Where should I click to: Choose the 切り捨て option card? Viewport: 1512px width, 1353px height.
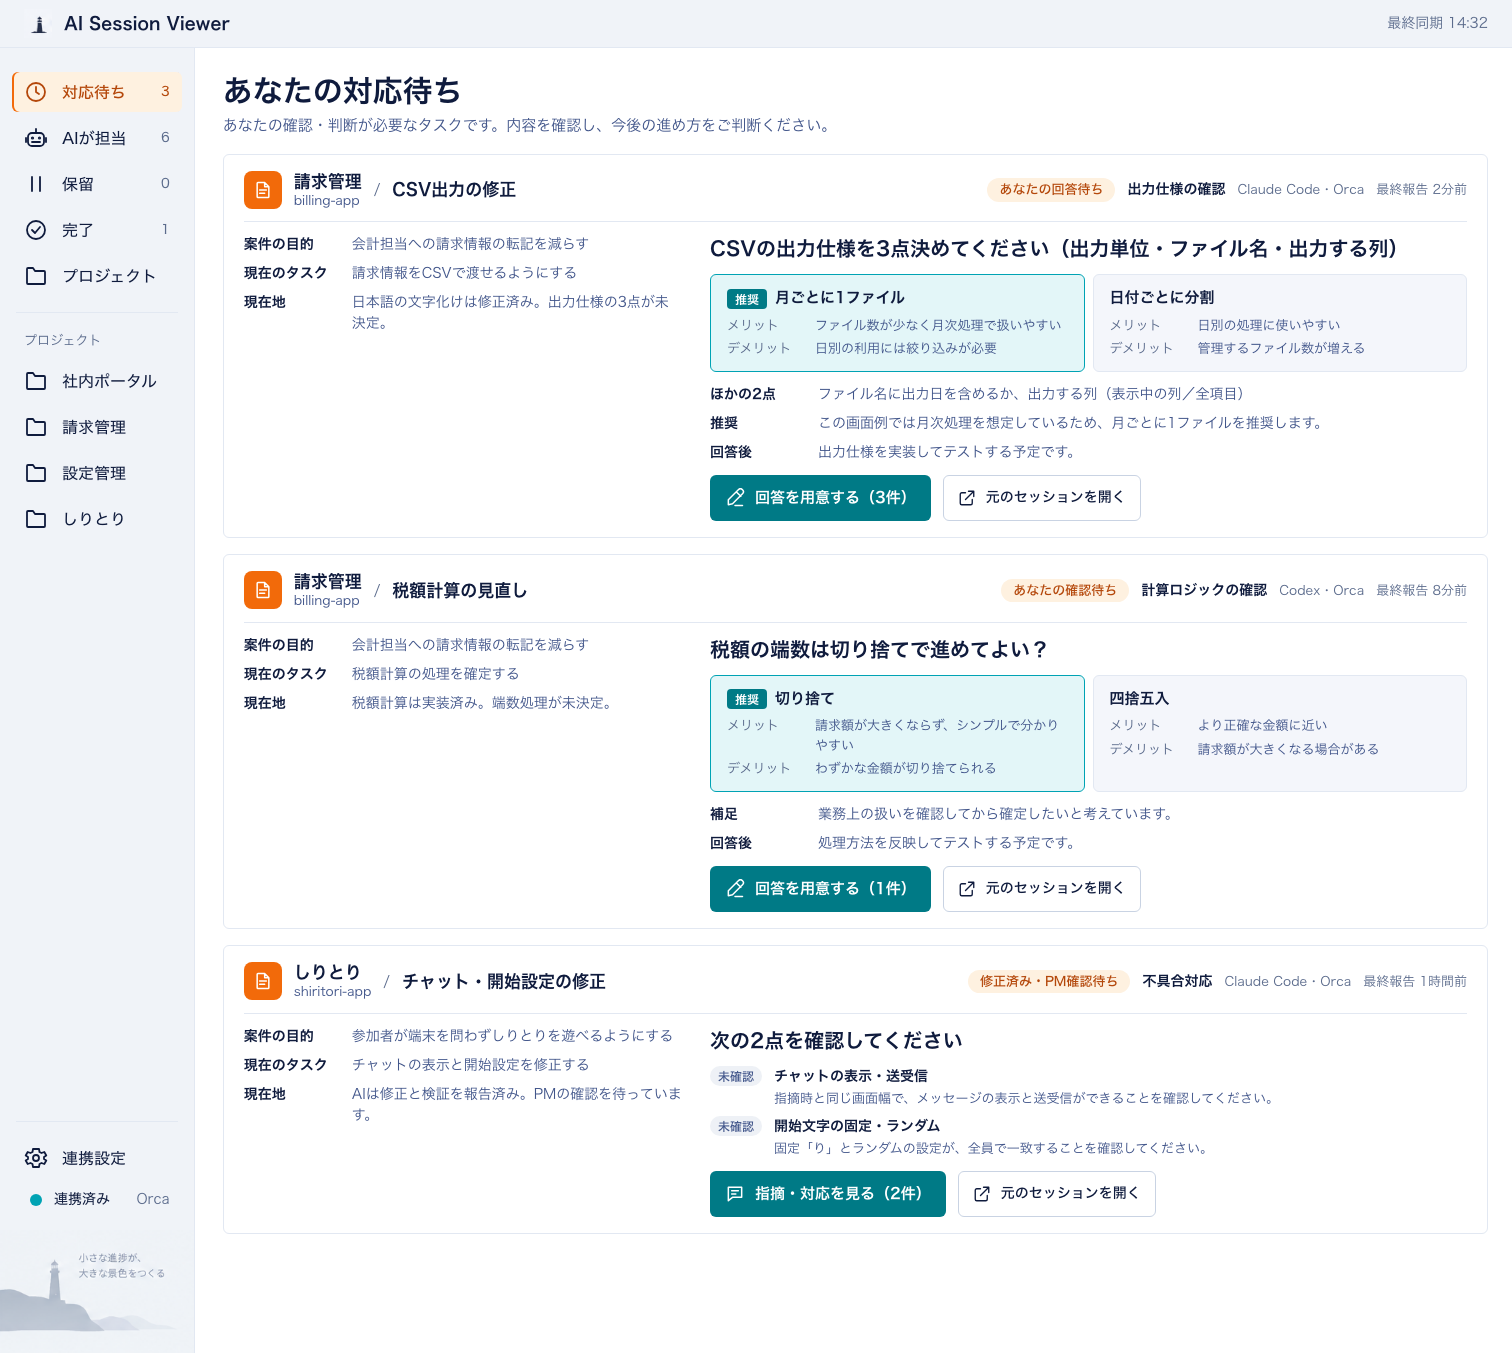coord(897,733)
